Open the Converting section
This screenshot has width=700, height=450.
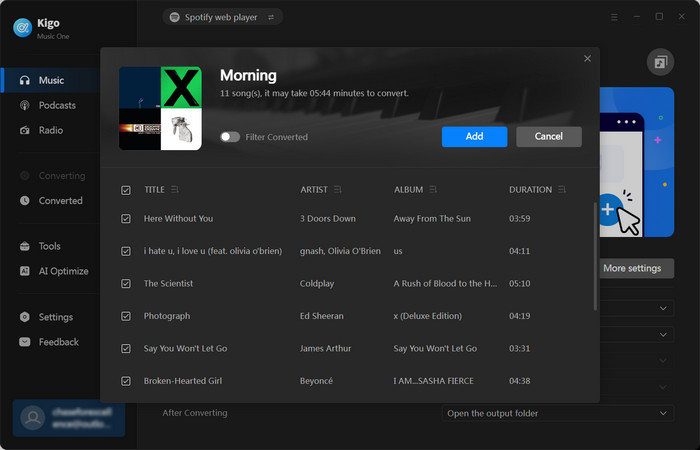62,176
